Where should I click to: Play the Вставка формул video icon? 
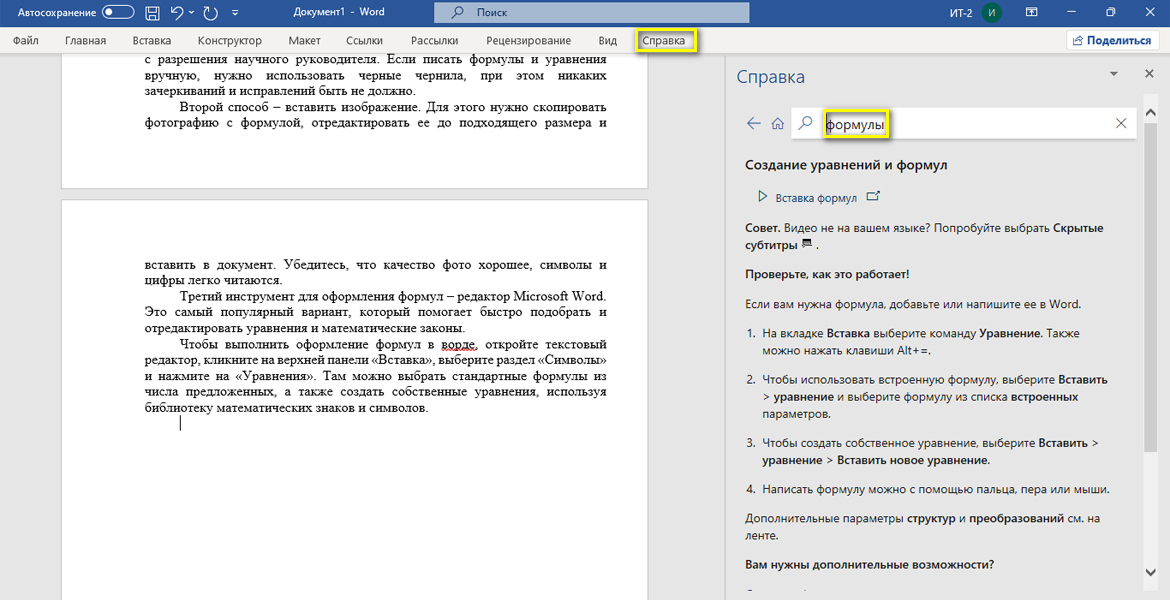coord(762,197)
